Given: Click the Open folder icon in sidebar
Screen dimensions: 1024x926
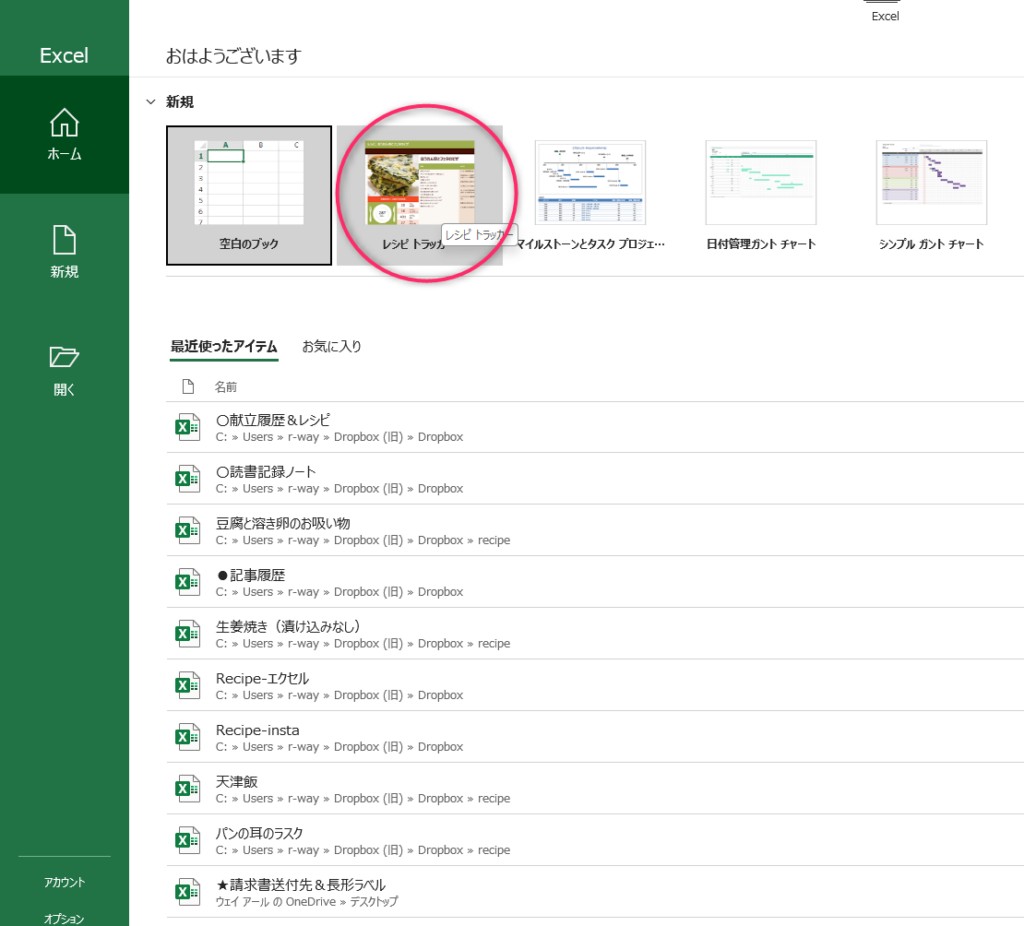Looking at the screenshot, I should 64,358.
